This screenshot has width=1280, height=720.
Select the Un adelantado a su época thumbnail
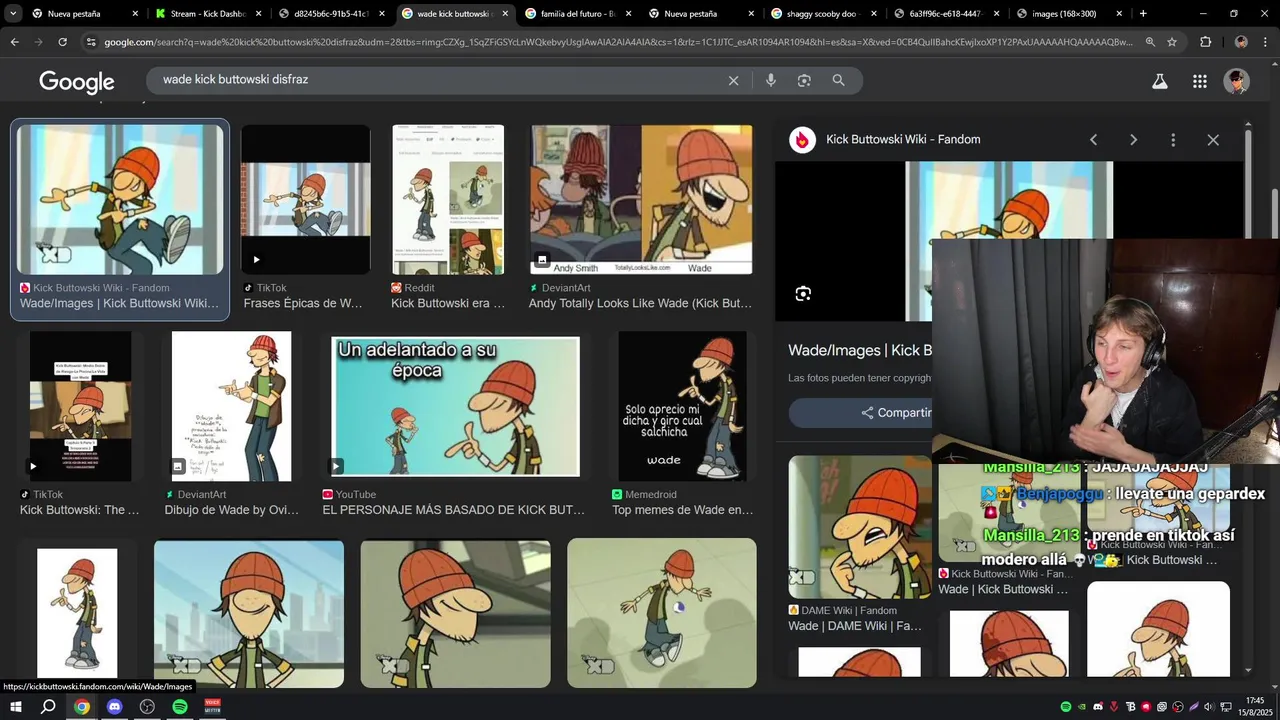pyautogui.click(x=455, y=406)
